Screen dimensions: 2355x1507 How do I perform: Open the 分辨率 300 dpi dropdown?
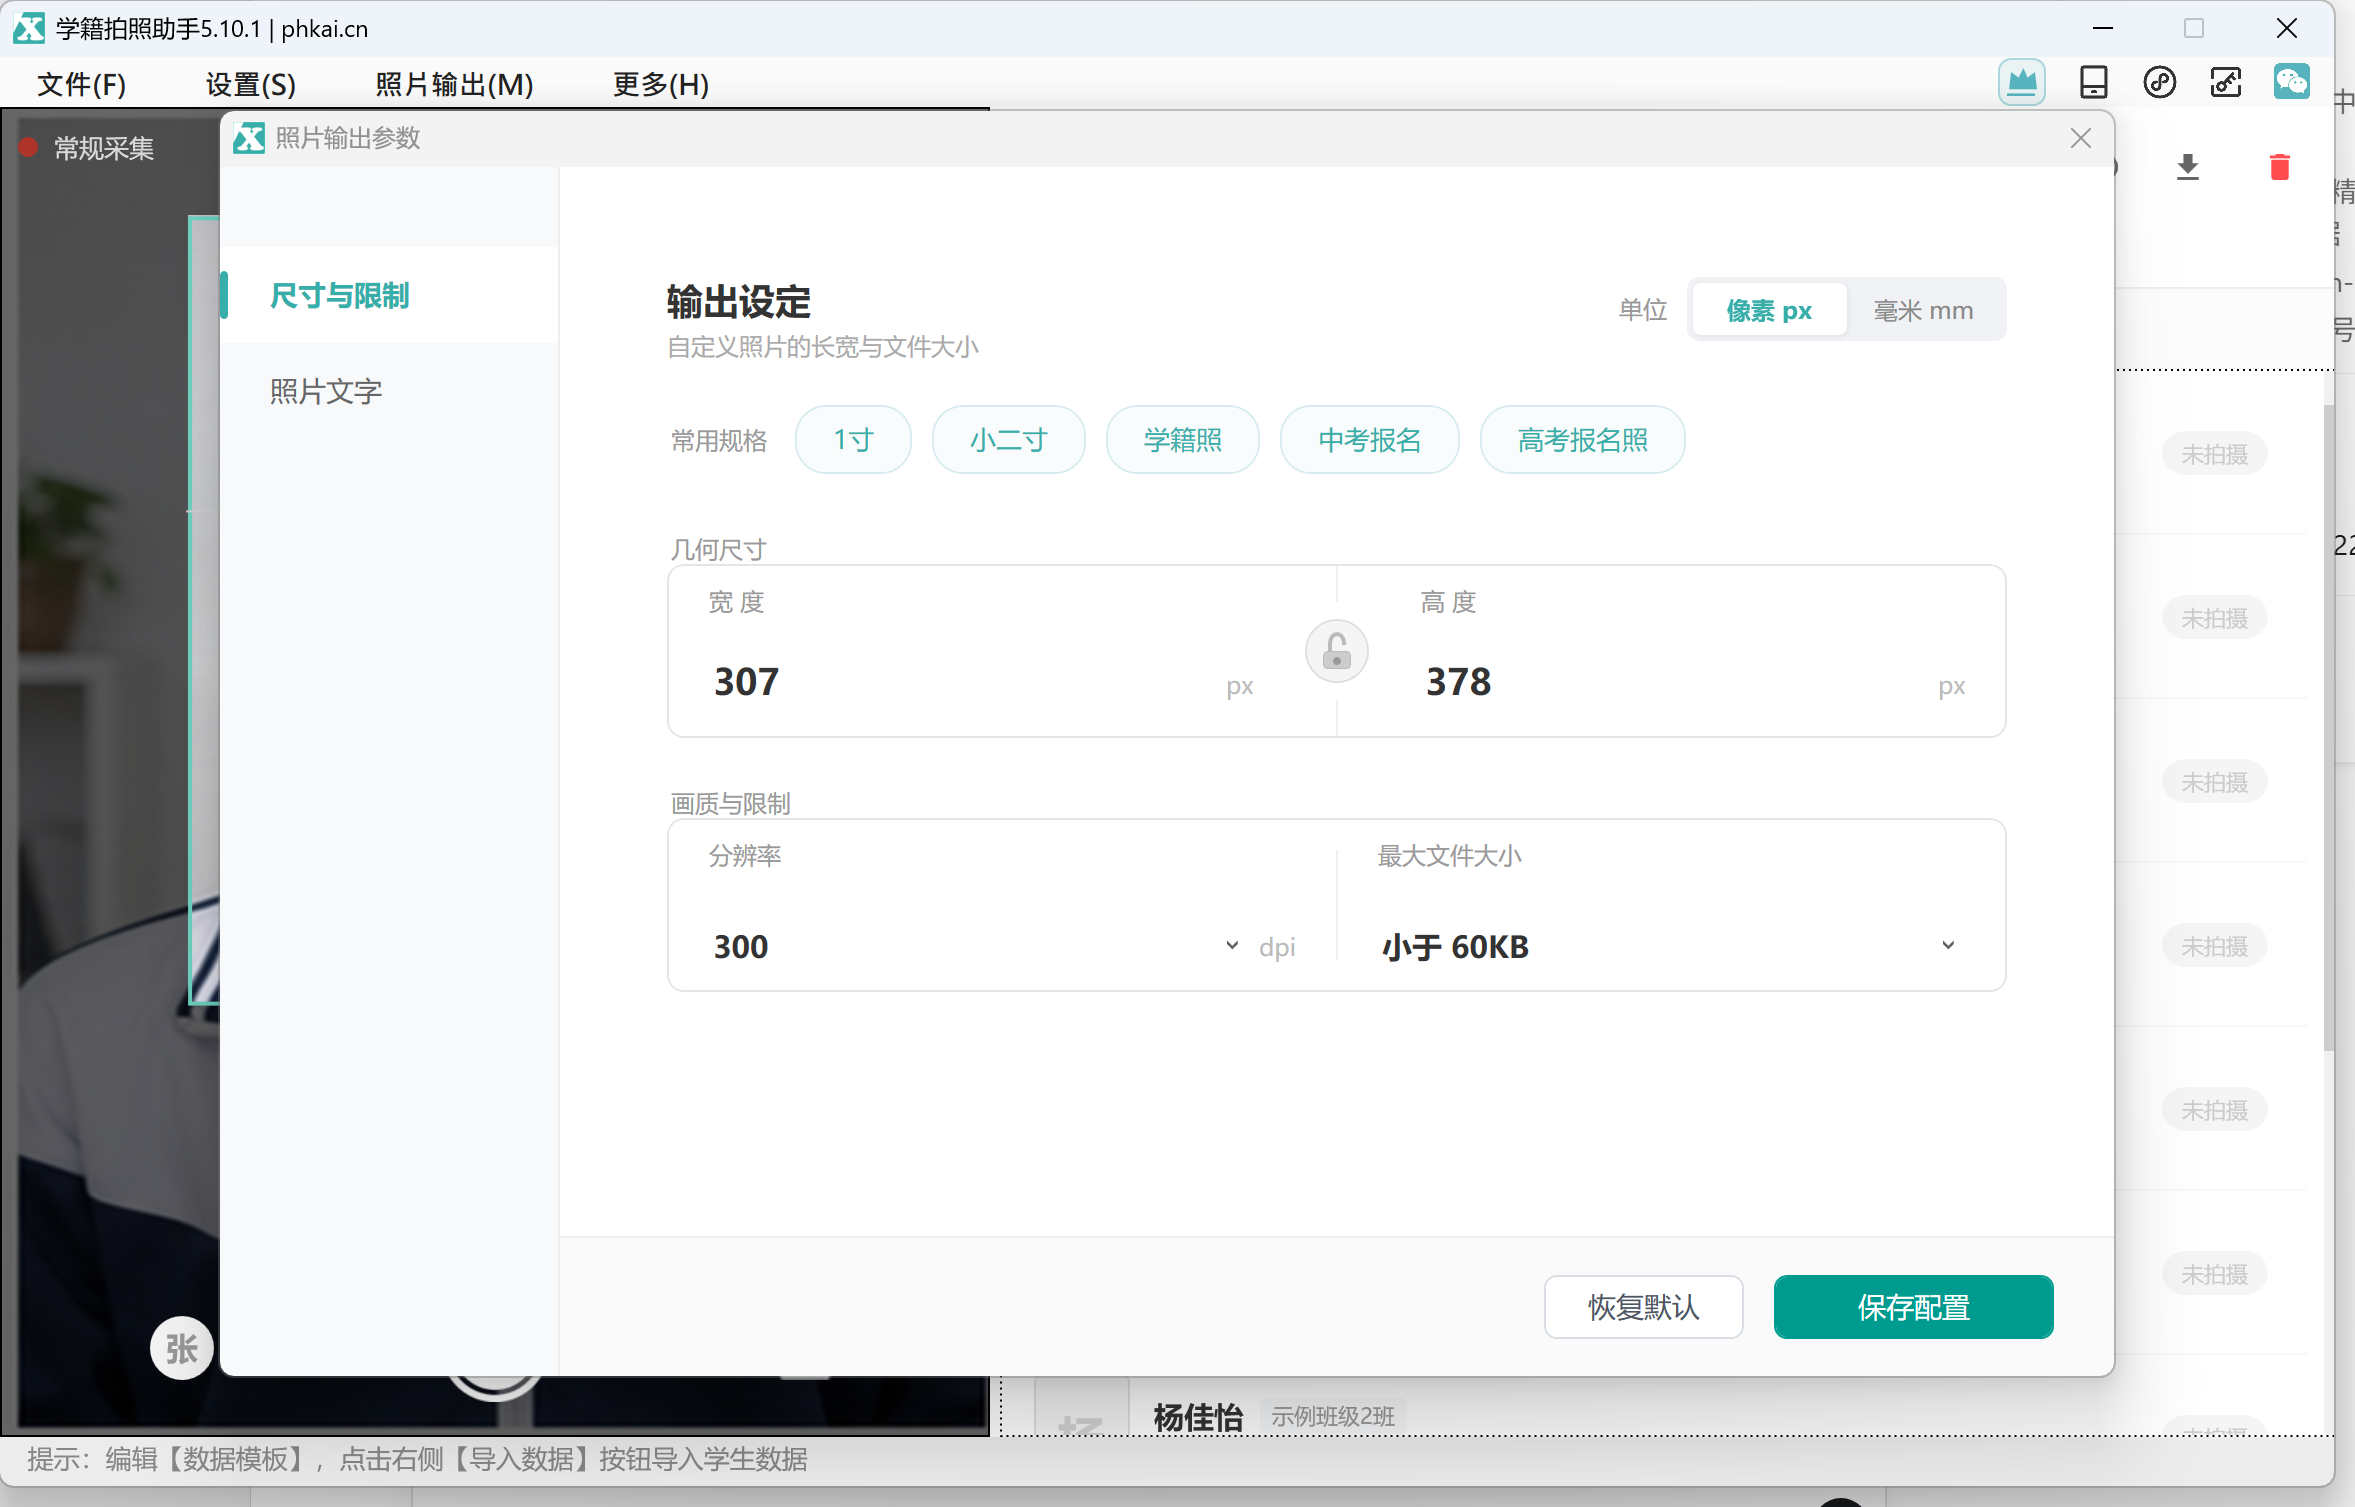[x=1002, y=946]
